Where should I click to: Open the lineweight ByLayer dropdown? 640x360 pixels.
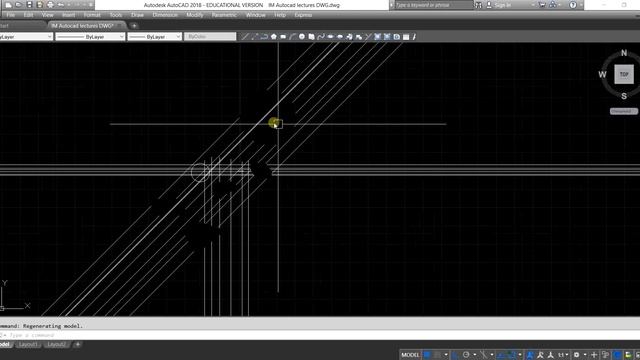pos(155,37)
